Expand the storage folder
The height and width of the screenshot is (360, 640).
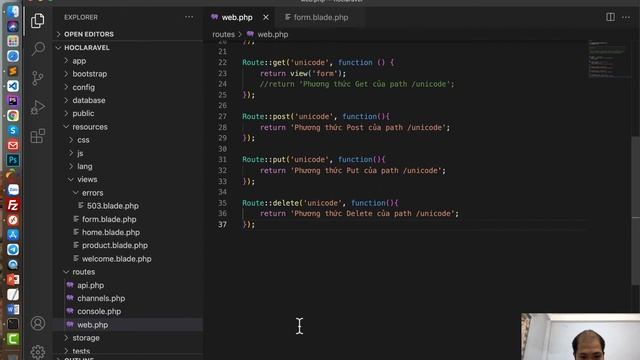tap(127, 338)
